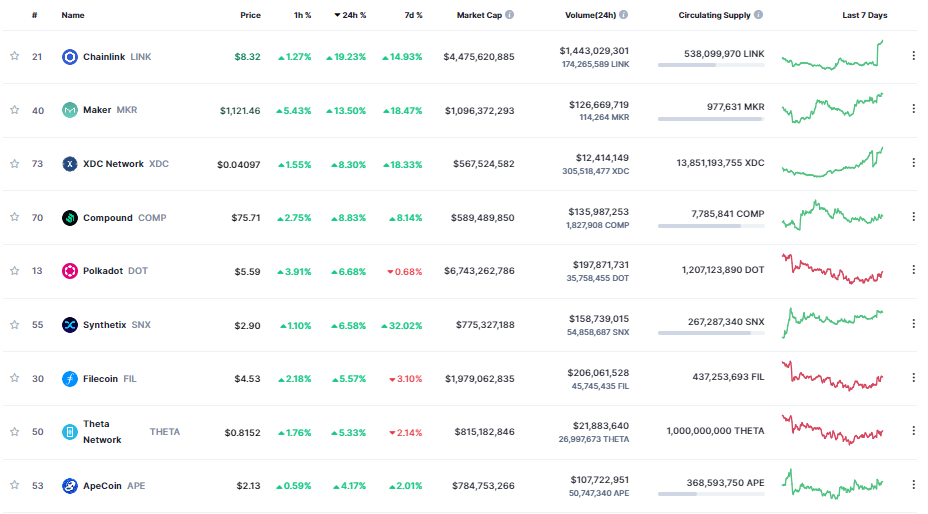Open the Maker MKR coin page

[x=110, y=110]
